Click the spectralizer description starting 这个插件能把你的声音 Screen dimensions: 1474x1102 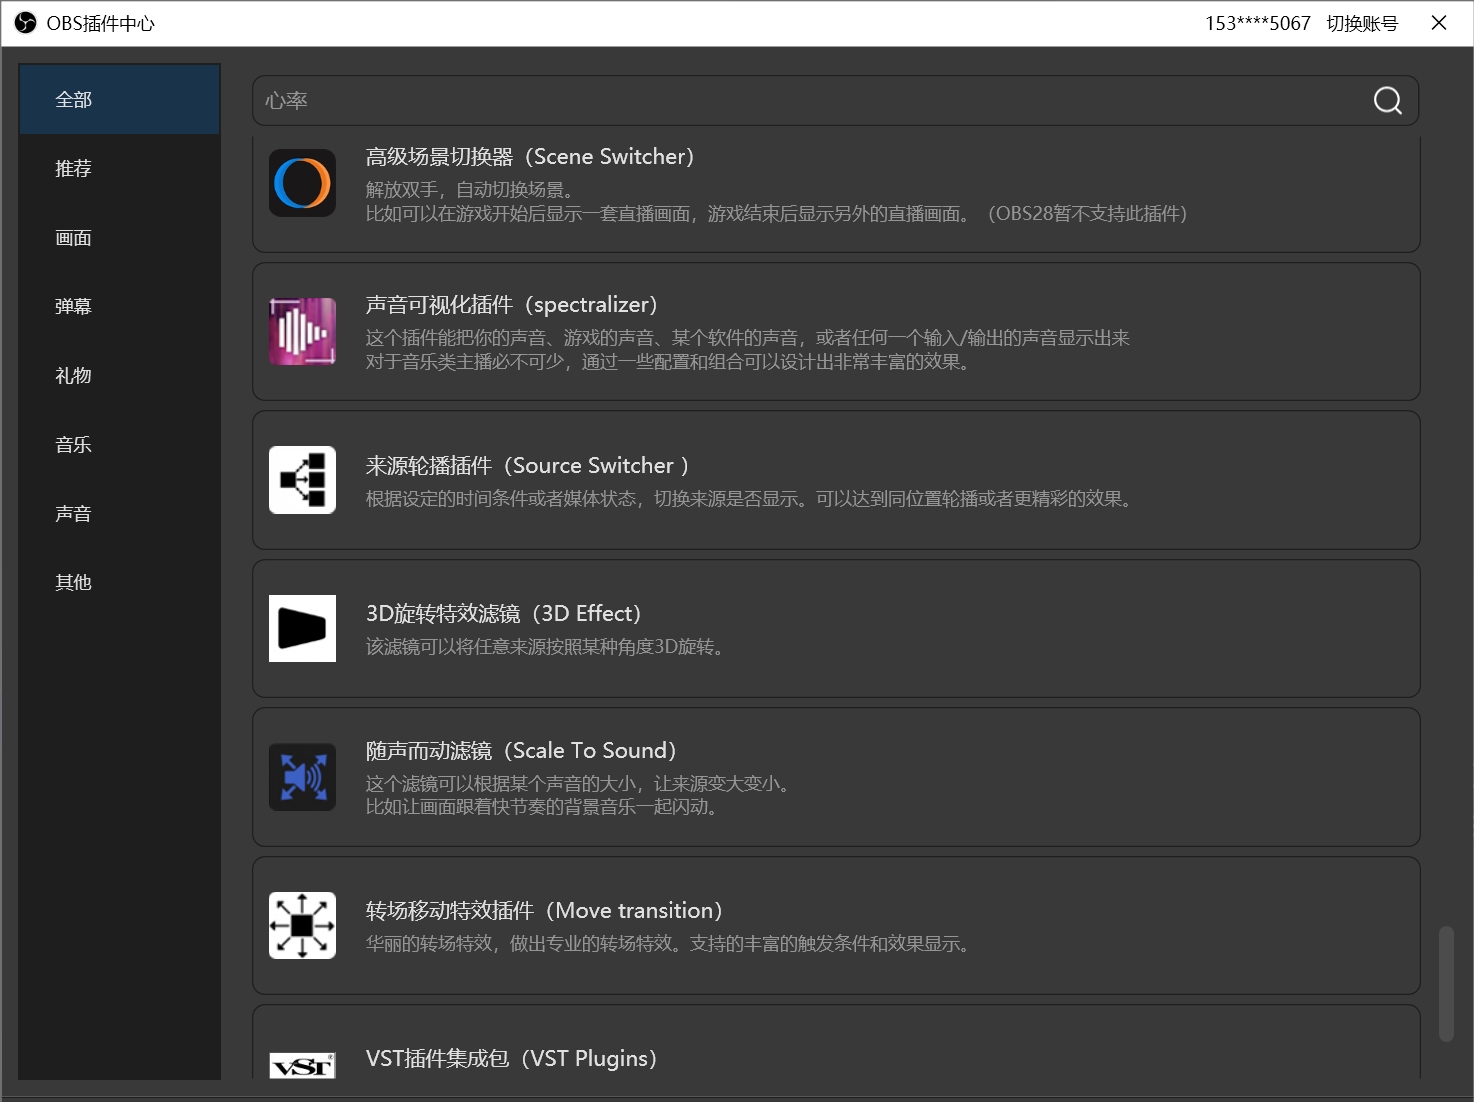pos(747,337)
